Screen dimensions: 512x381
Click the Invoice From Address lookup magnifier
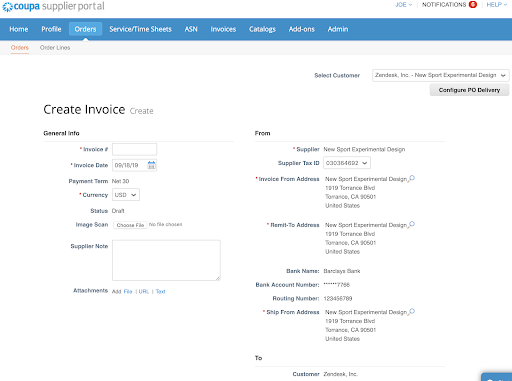(x=412, y=178)
